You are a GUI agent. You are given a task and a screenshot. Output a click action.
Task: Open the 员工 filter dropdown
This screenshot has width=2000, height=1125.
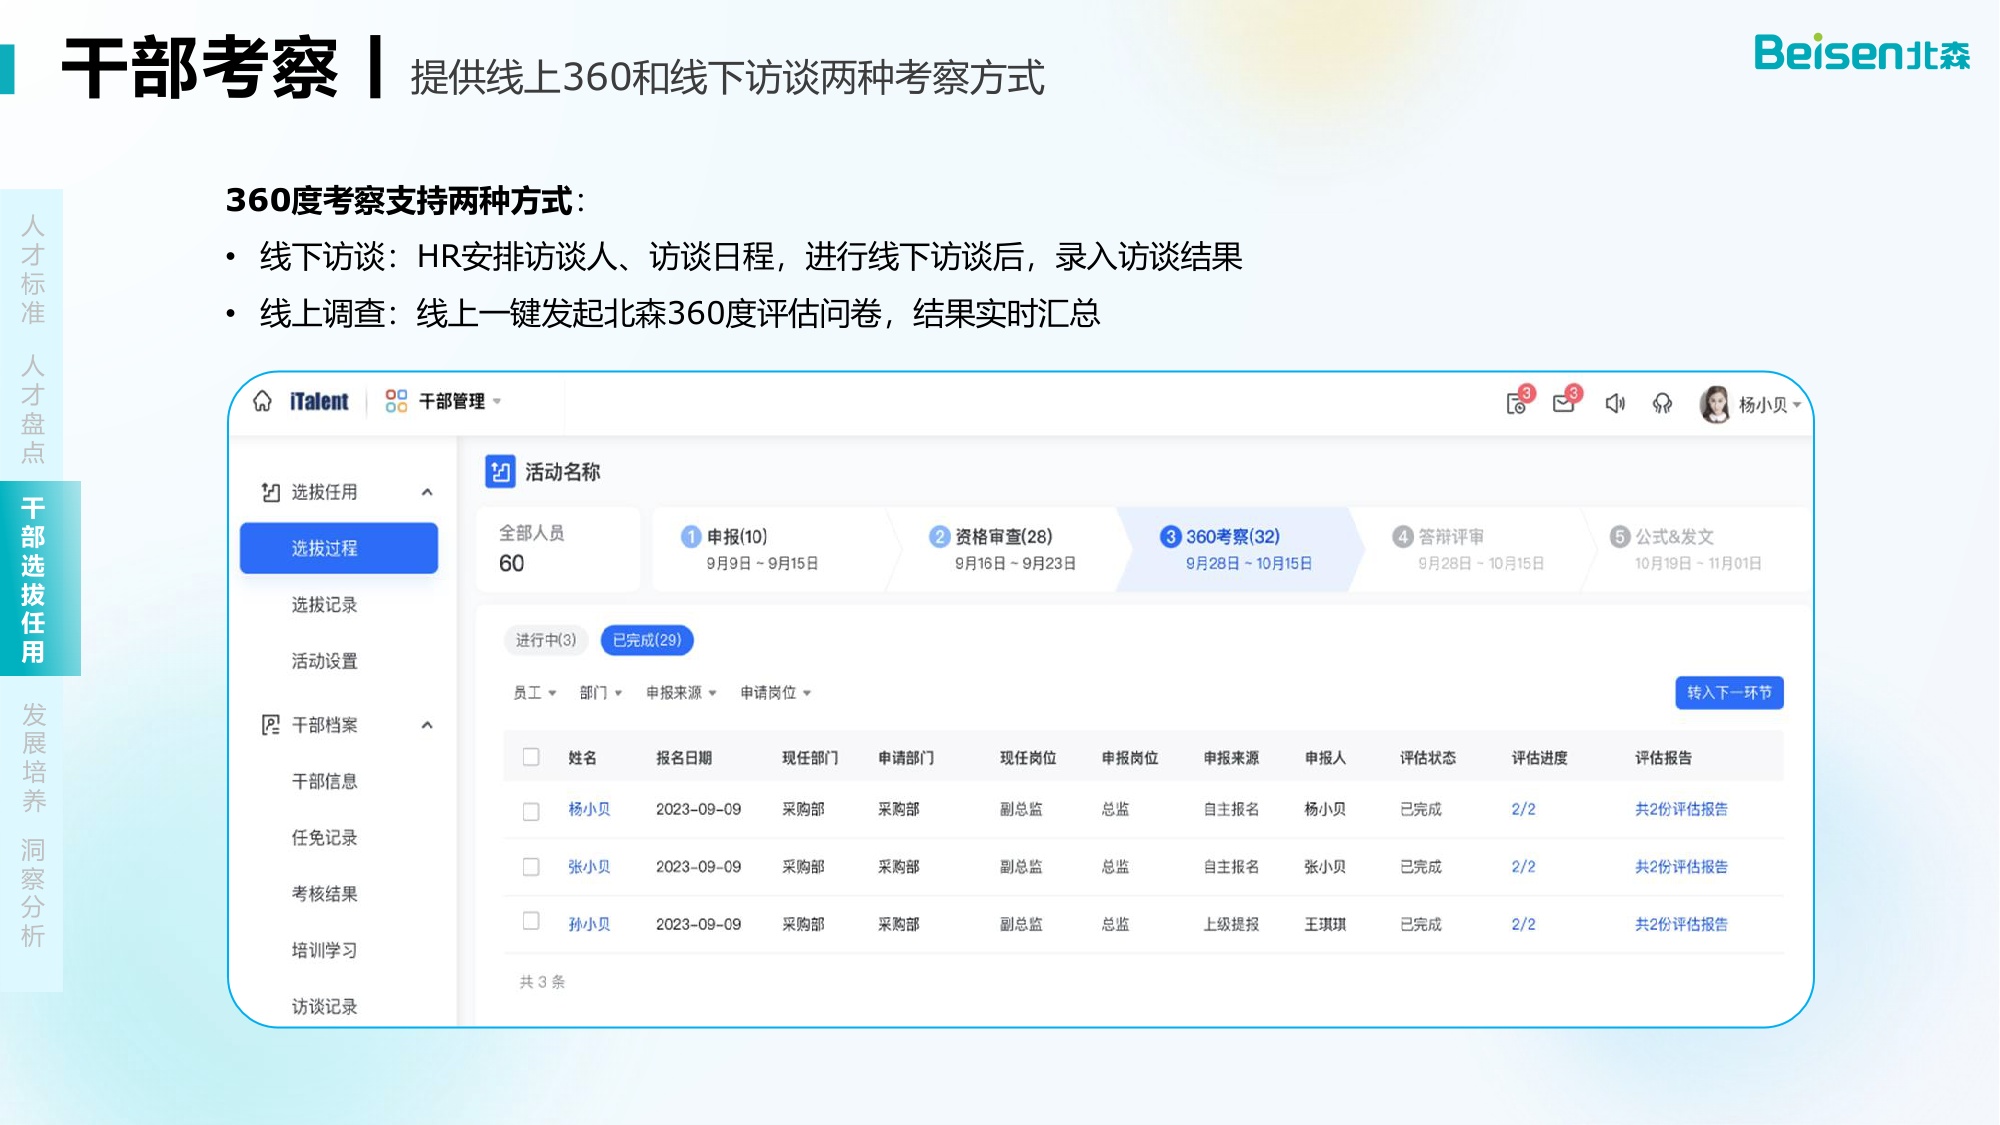[535, 692]
